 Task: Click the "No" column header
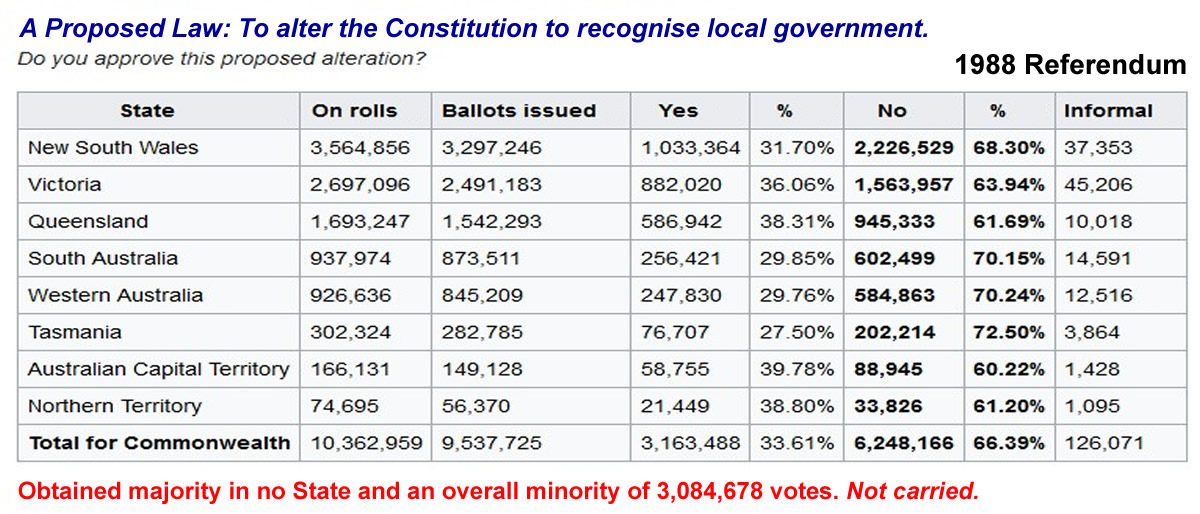point(892,111)
